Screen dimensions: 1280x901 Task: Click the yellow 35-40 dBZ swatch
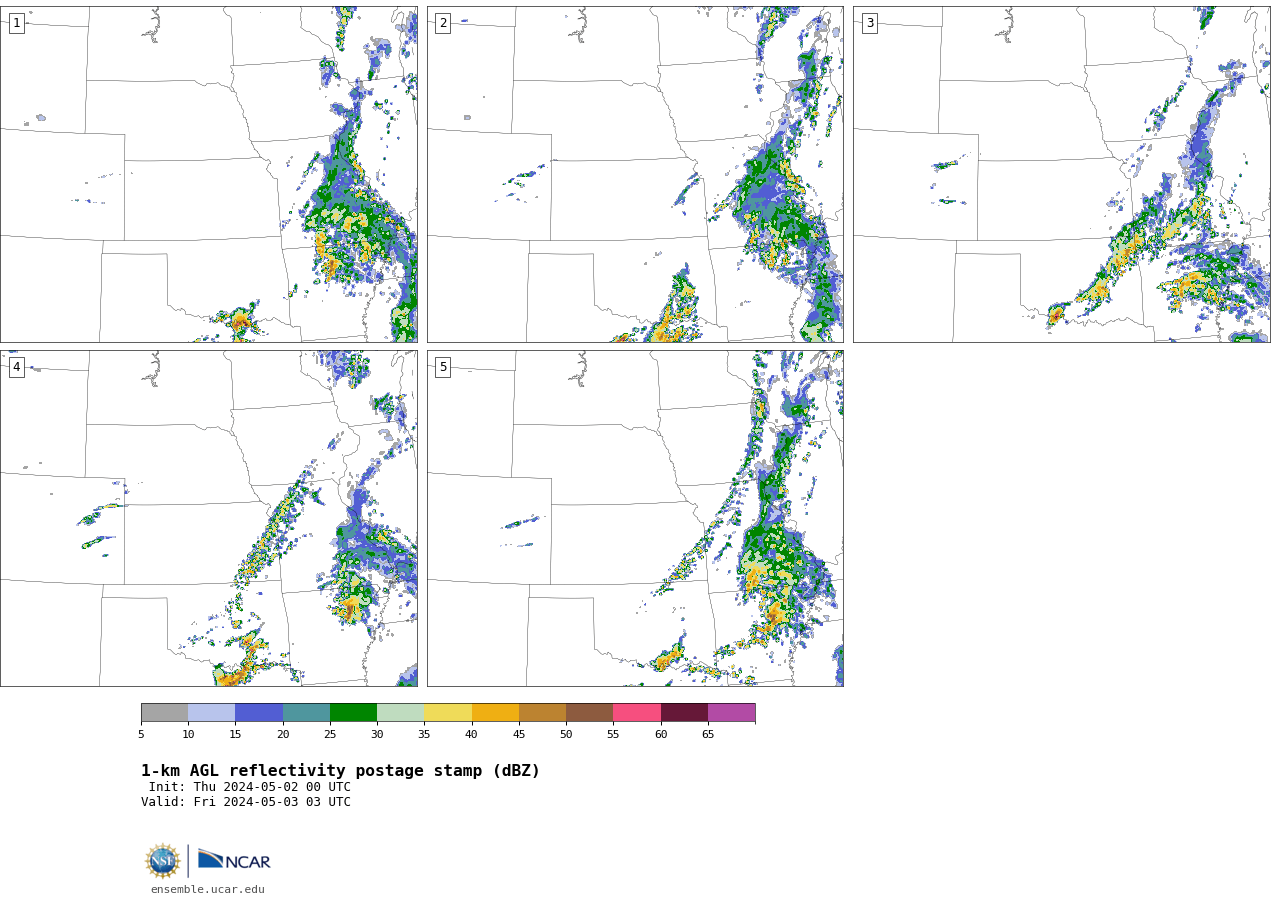point(448,712)
